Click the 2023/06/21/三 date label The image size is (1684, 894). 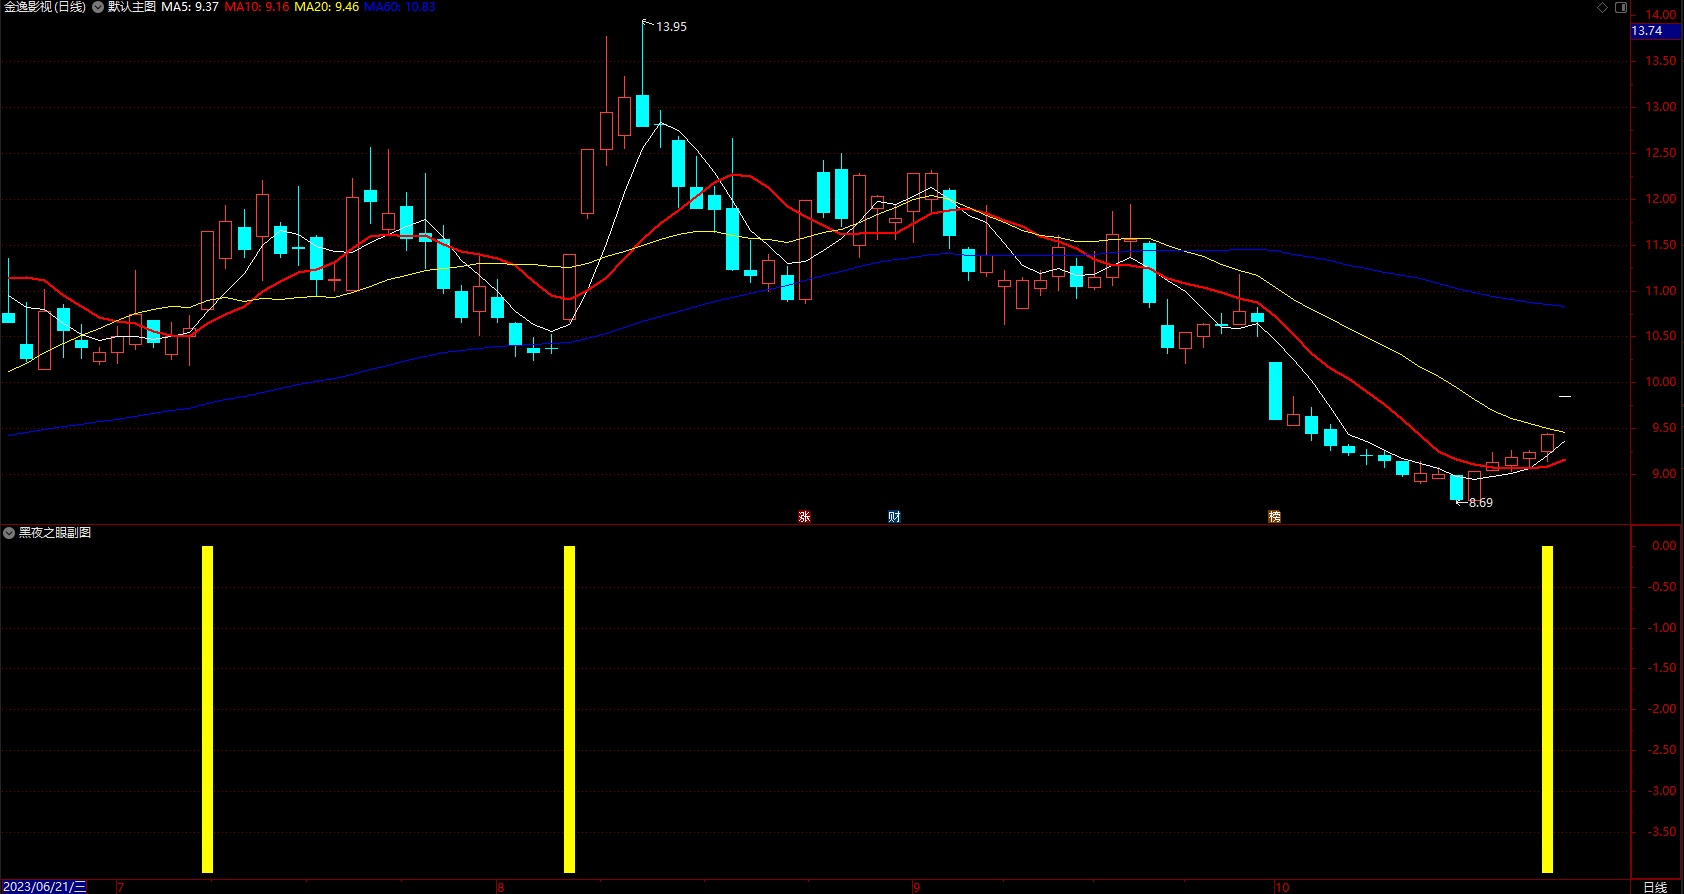tap(44, 887)
